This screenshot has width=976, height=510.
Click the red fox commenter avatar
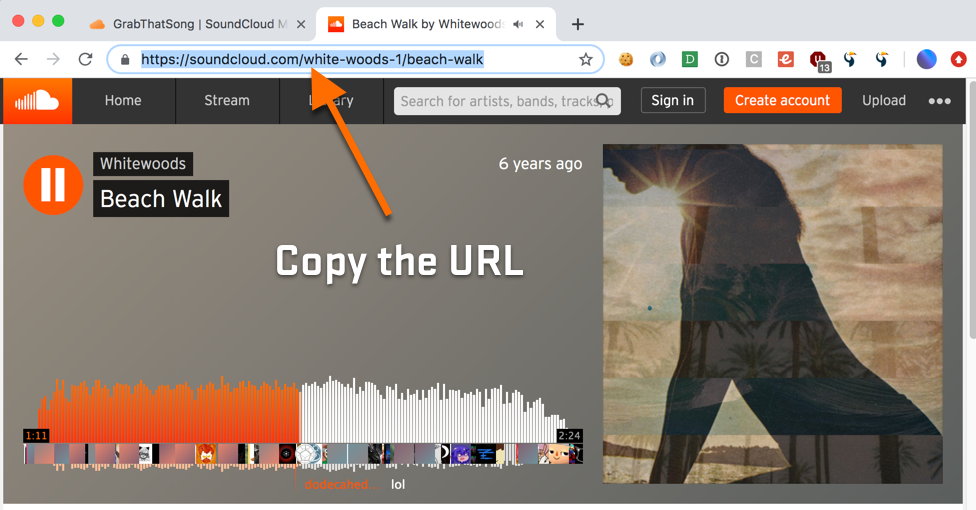click(205, 454)
